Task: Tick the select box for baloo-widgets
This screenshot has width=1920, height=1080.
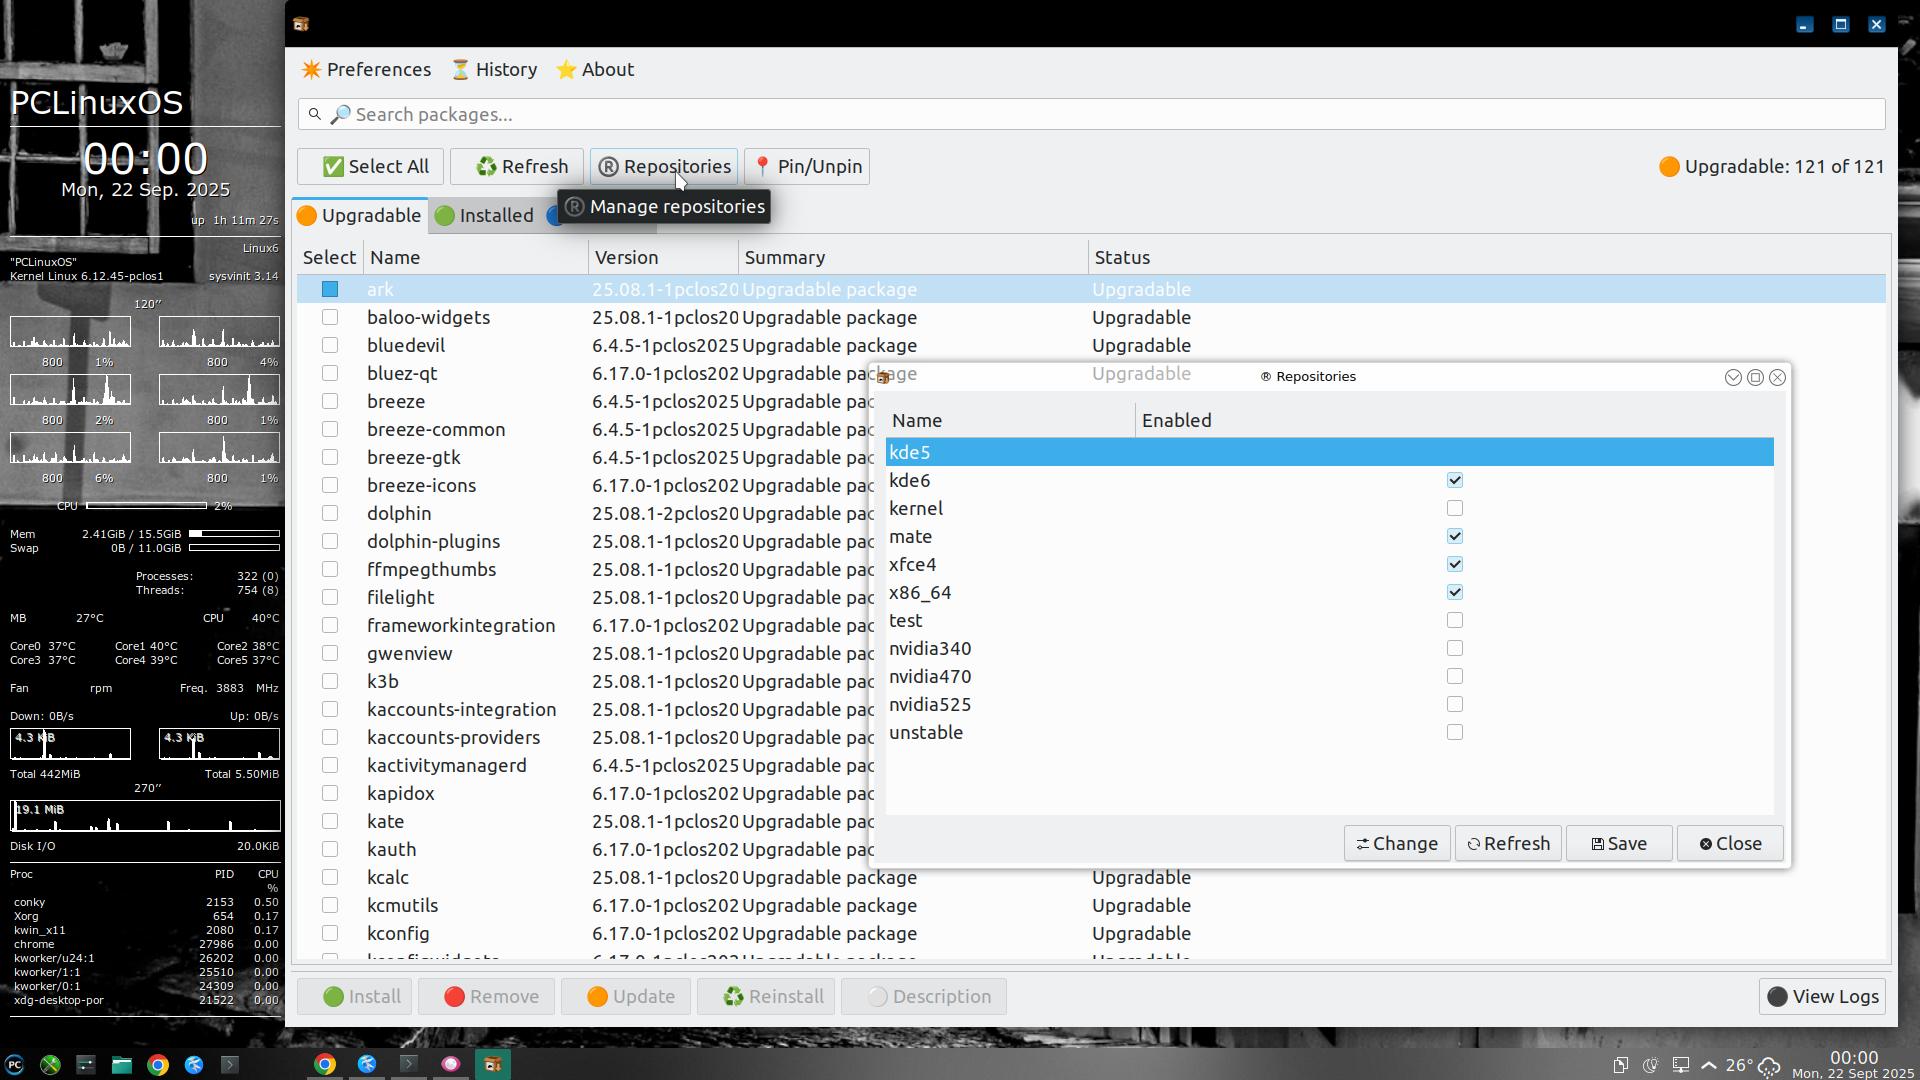Action: click(x=330, y=318)
